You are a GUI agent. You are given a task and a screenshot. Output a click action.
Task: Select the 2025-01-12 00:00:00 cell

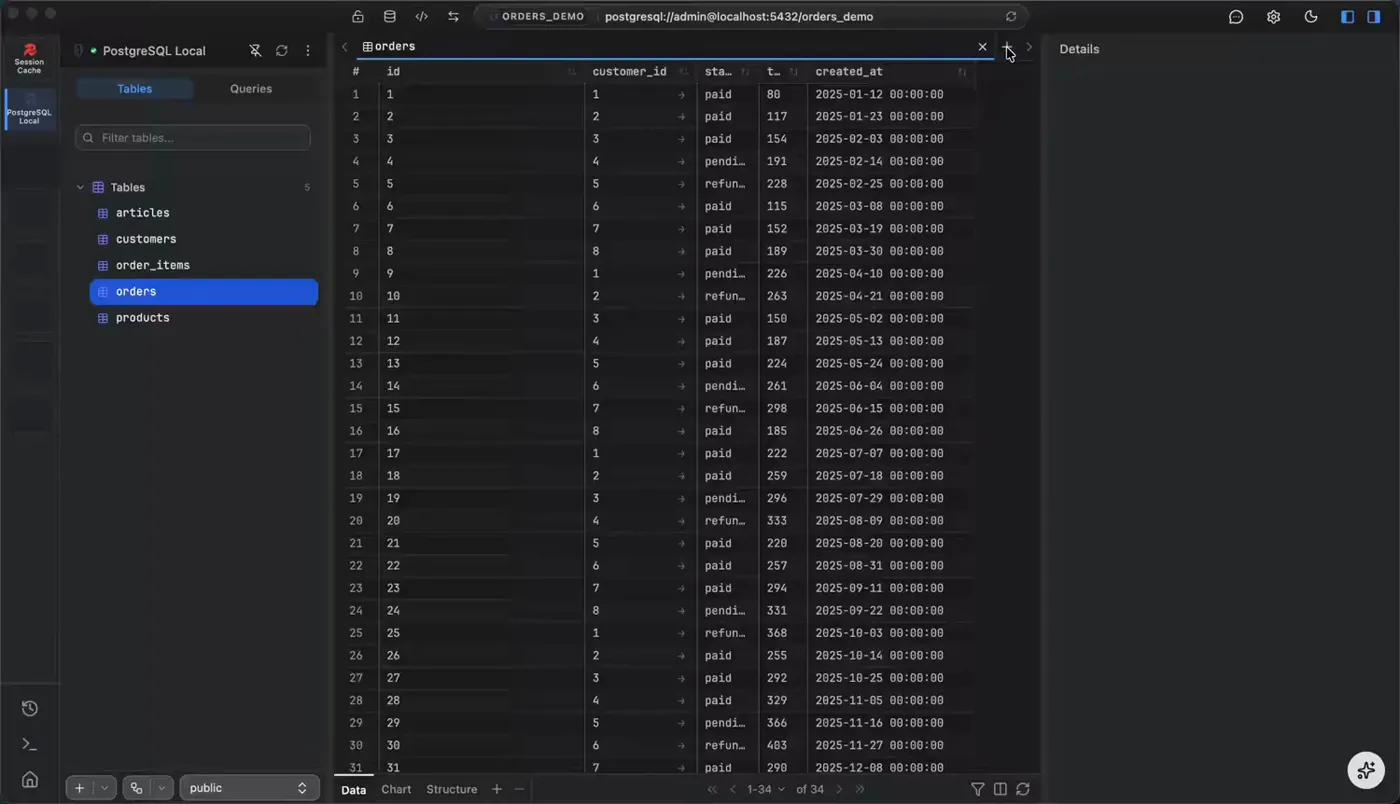coord(890,95)
